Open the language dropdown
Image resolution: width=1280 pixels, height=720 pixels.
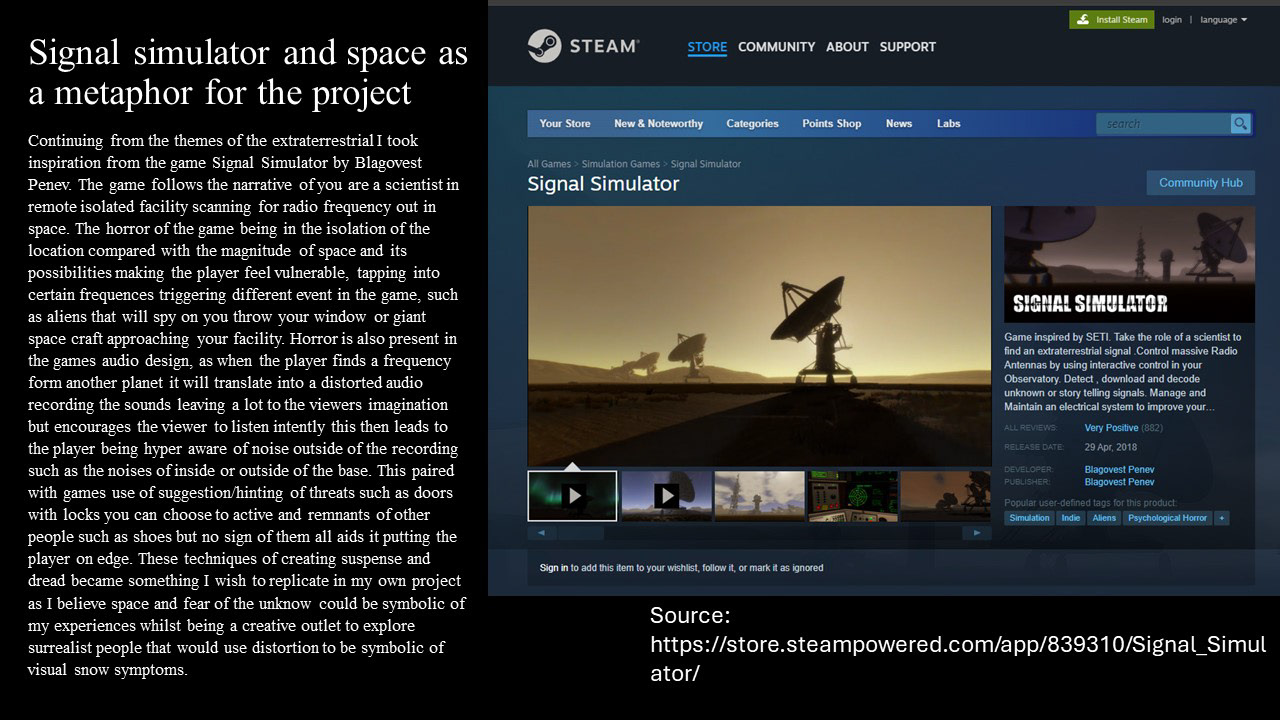pos(1223,20)
